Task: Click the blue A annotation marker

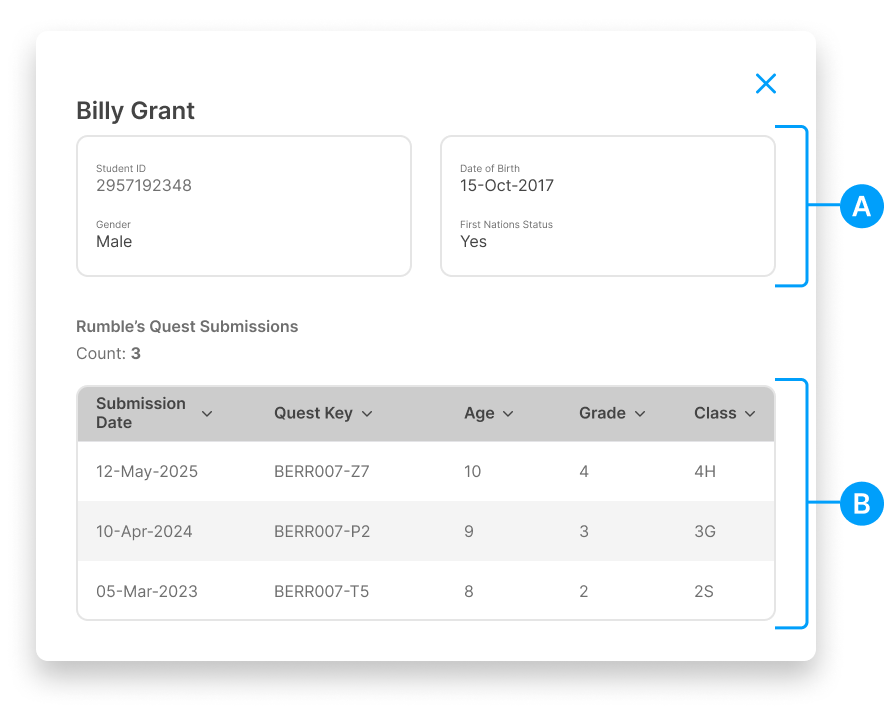Action: (861, 206)
